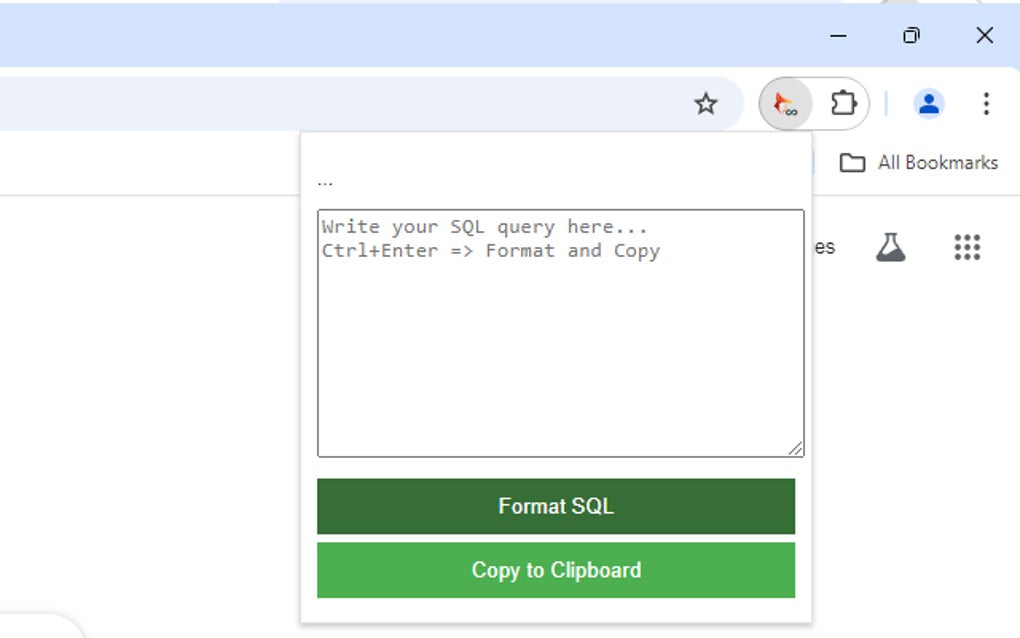This screenshot has width=1020, height=638.
Task: Click the pinned SQL extension in the toolbar
Action: pos(784,103)
